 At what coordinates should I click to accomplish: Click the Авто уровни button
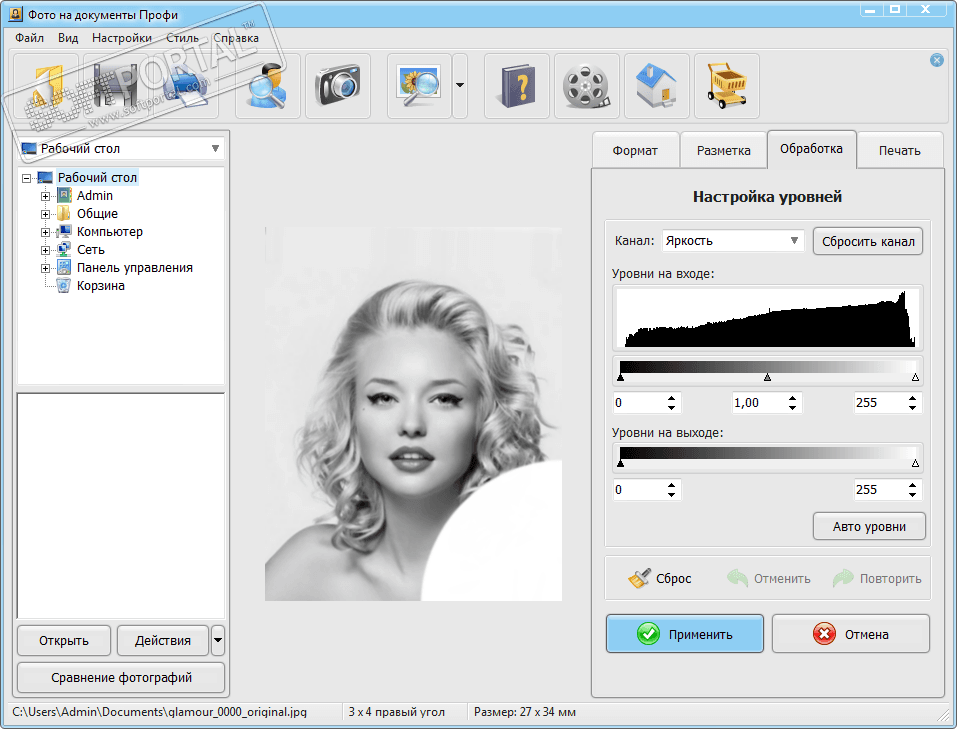coord(869,526)
